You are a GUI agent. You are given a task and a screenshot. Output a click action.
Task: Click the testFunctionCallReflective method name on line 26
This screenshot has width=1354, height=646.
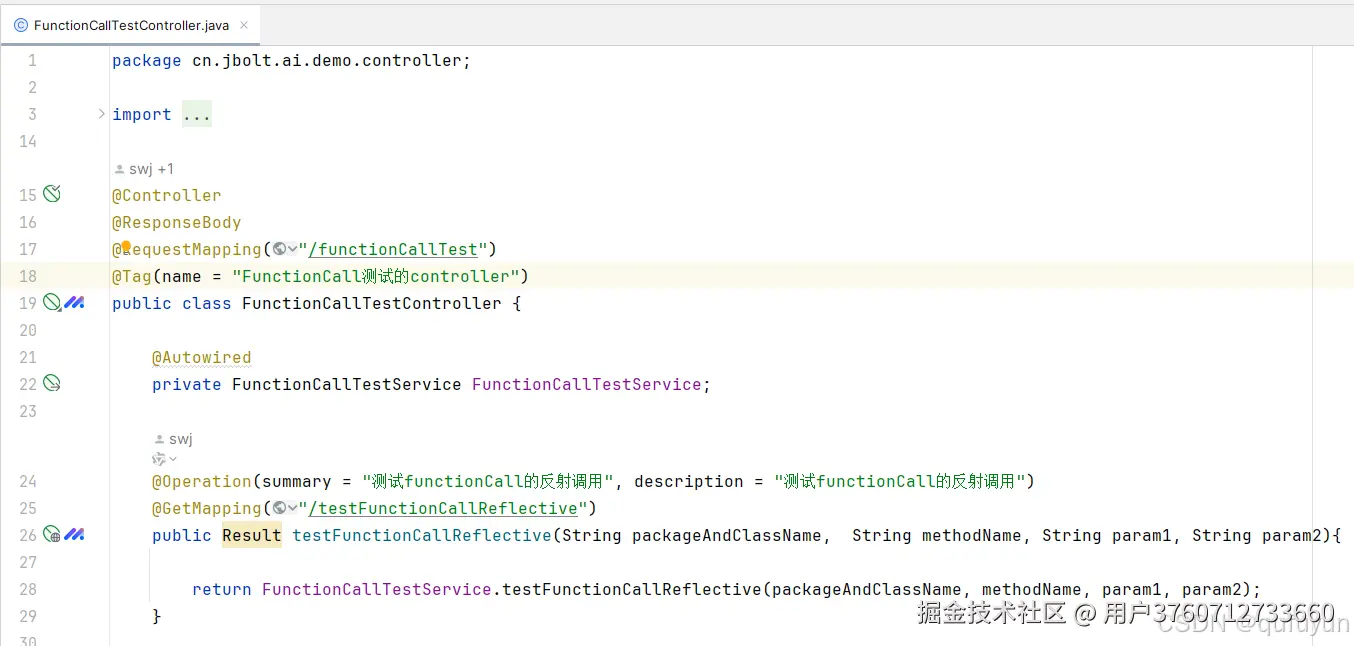pos(422,535)
